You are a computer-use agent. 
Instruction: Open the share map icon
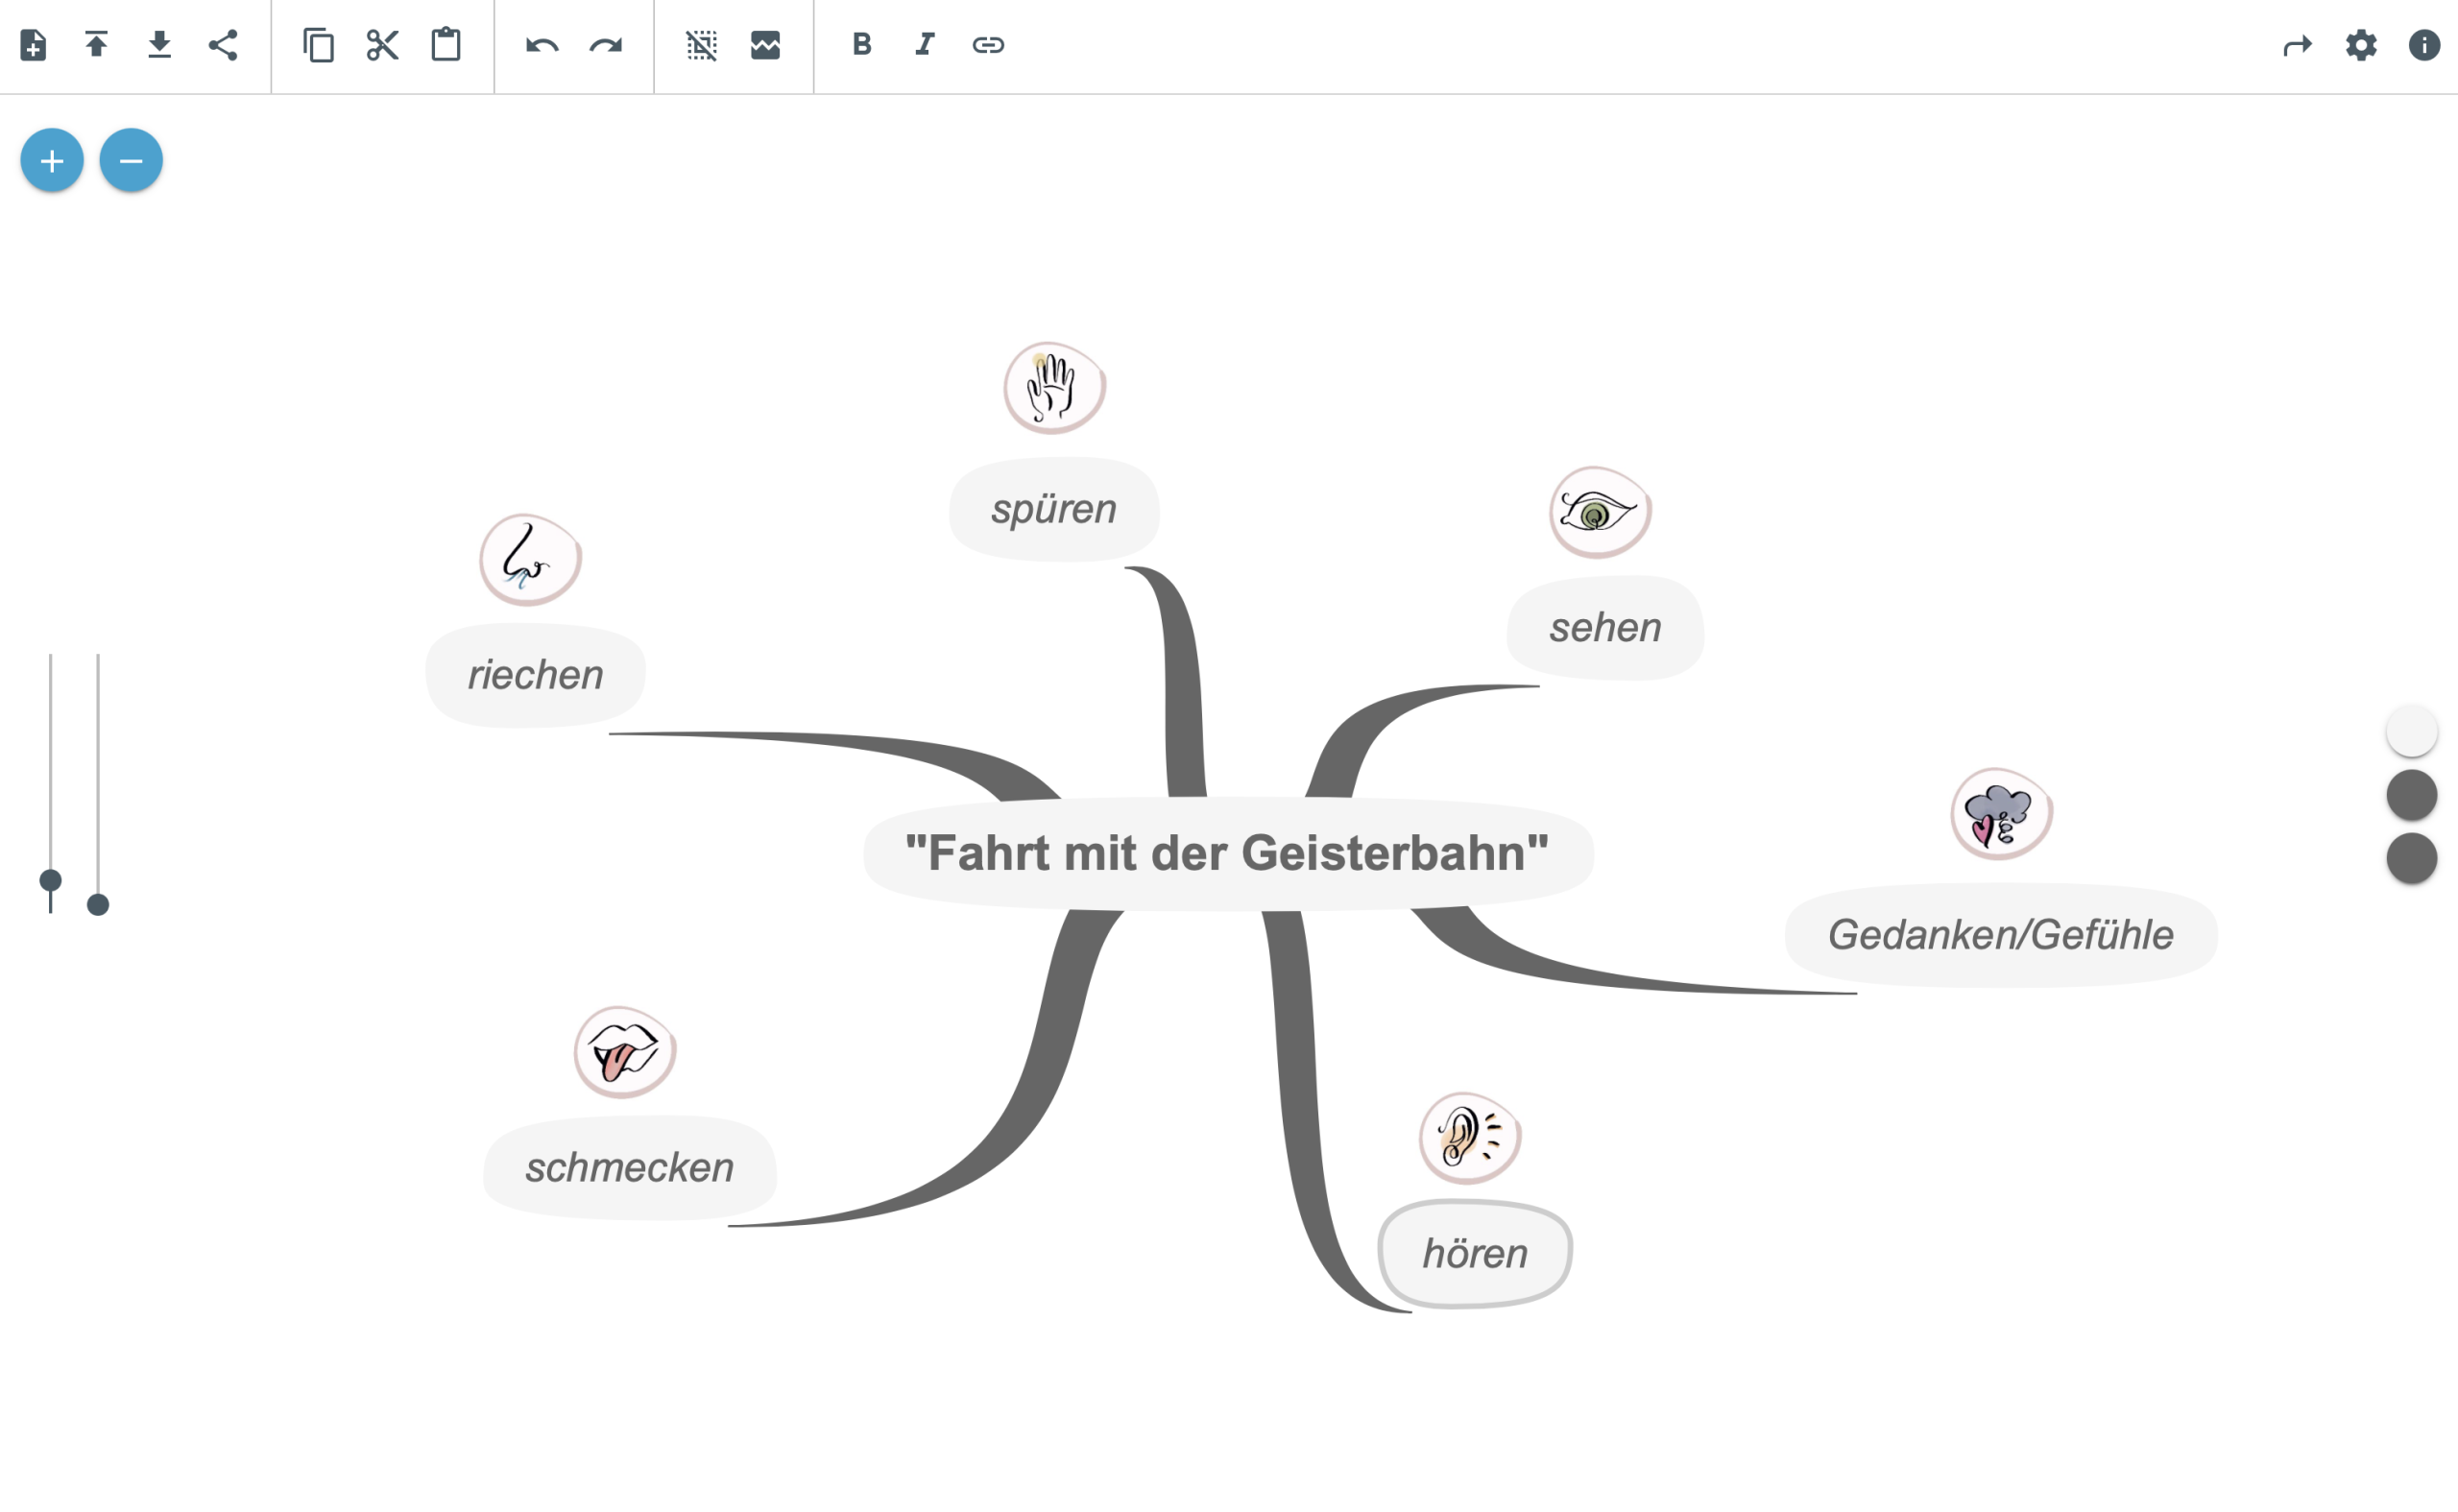tap(223, 45)
